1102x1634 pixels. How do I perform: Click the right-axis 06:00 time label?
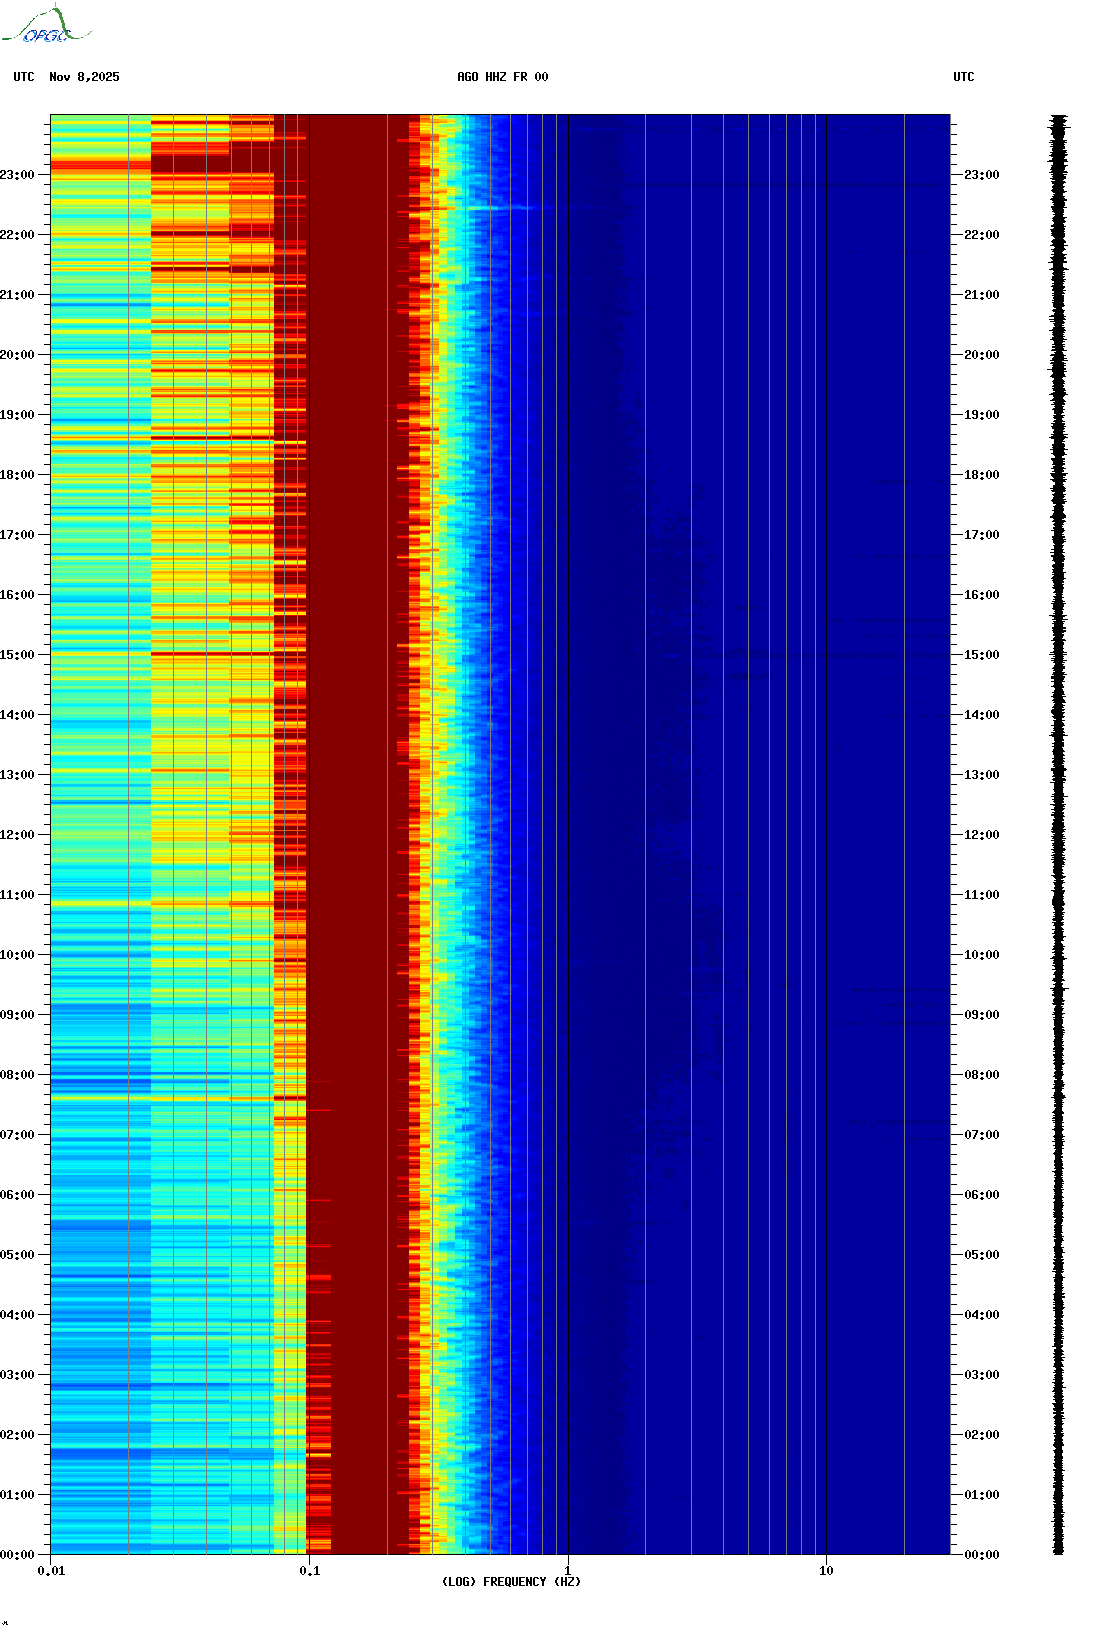pos(982,1195)
